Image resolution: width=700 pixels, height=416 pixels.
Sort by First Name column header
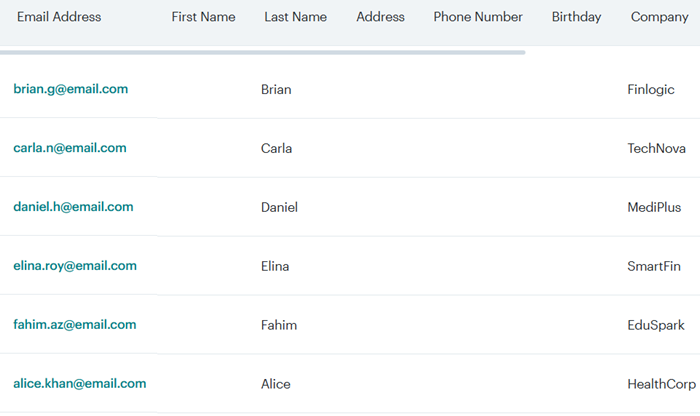[x=203, y=17]
